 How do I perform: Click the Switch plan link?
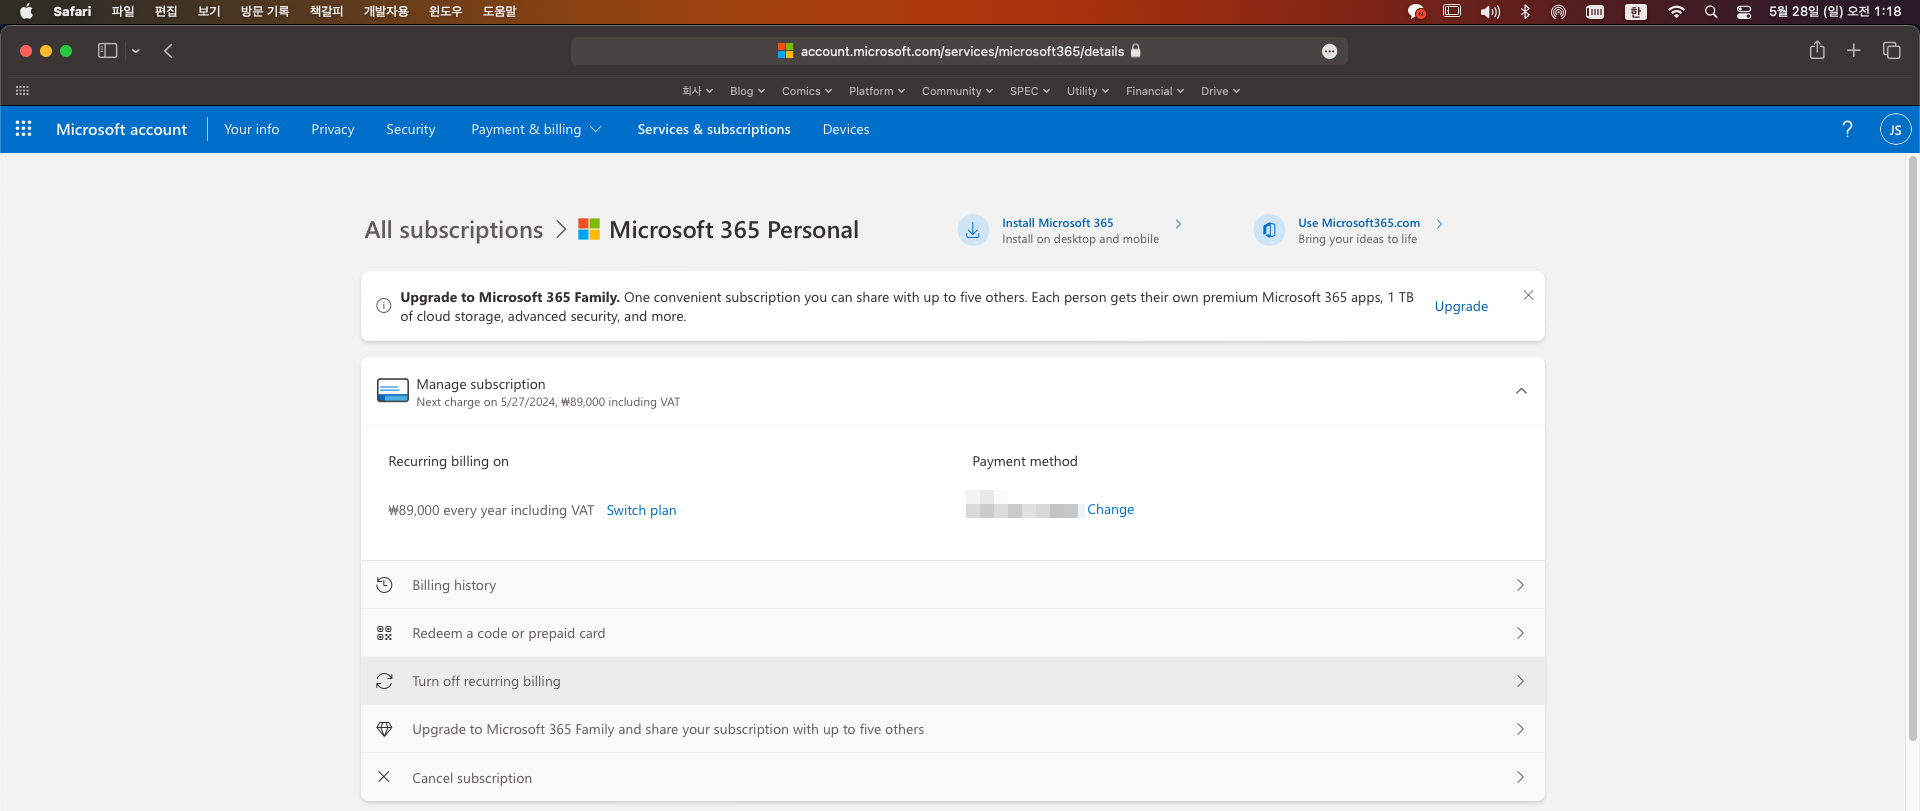point(641,510)
